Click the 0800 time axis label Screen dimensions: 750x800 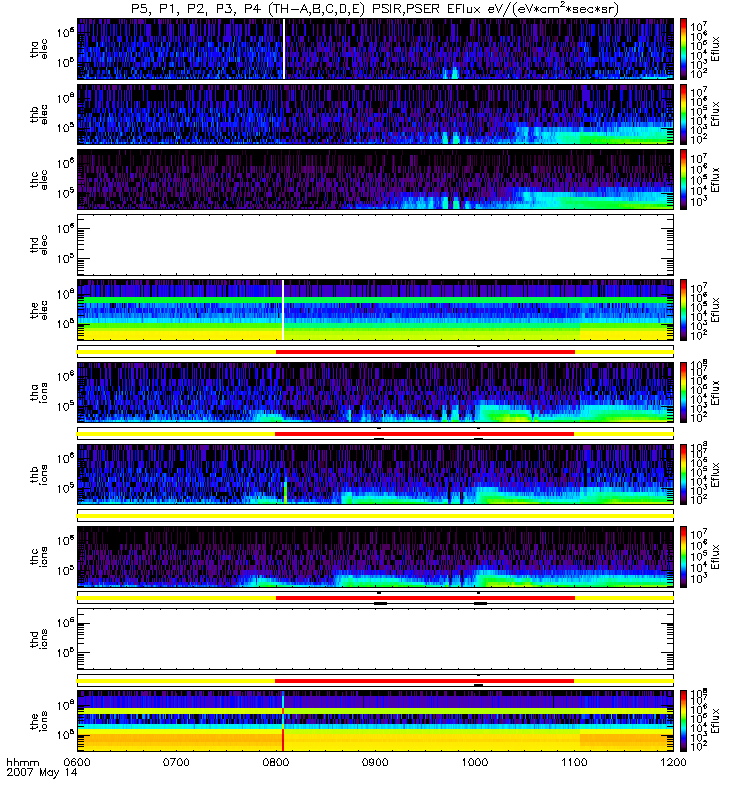tap(276, 762)
